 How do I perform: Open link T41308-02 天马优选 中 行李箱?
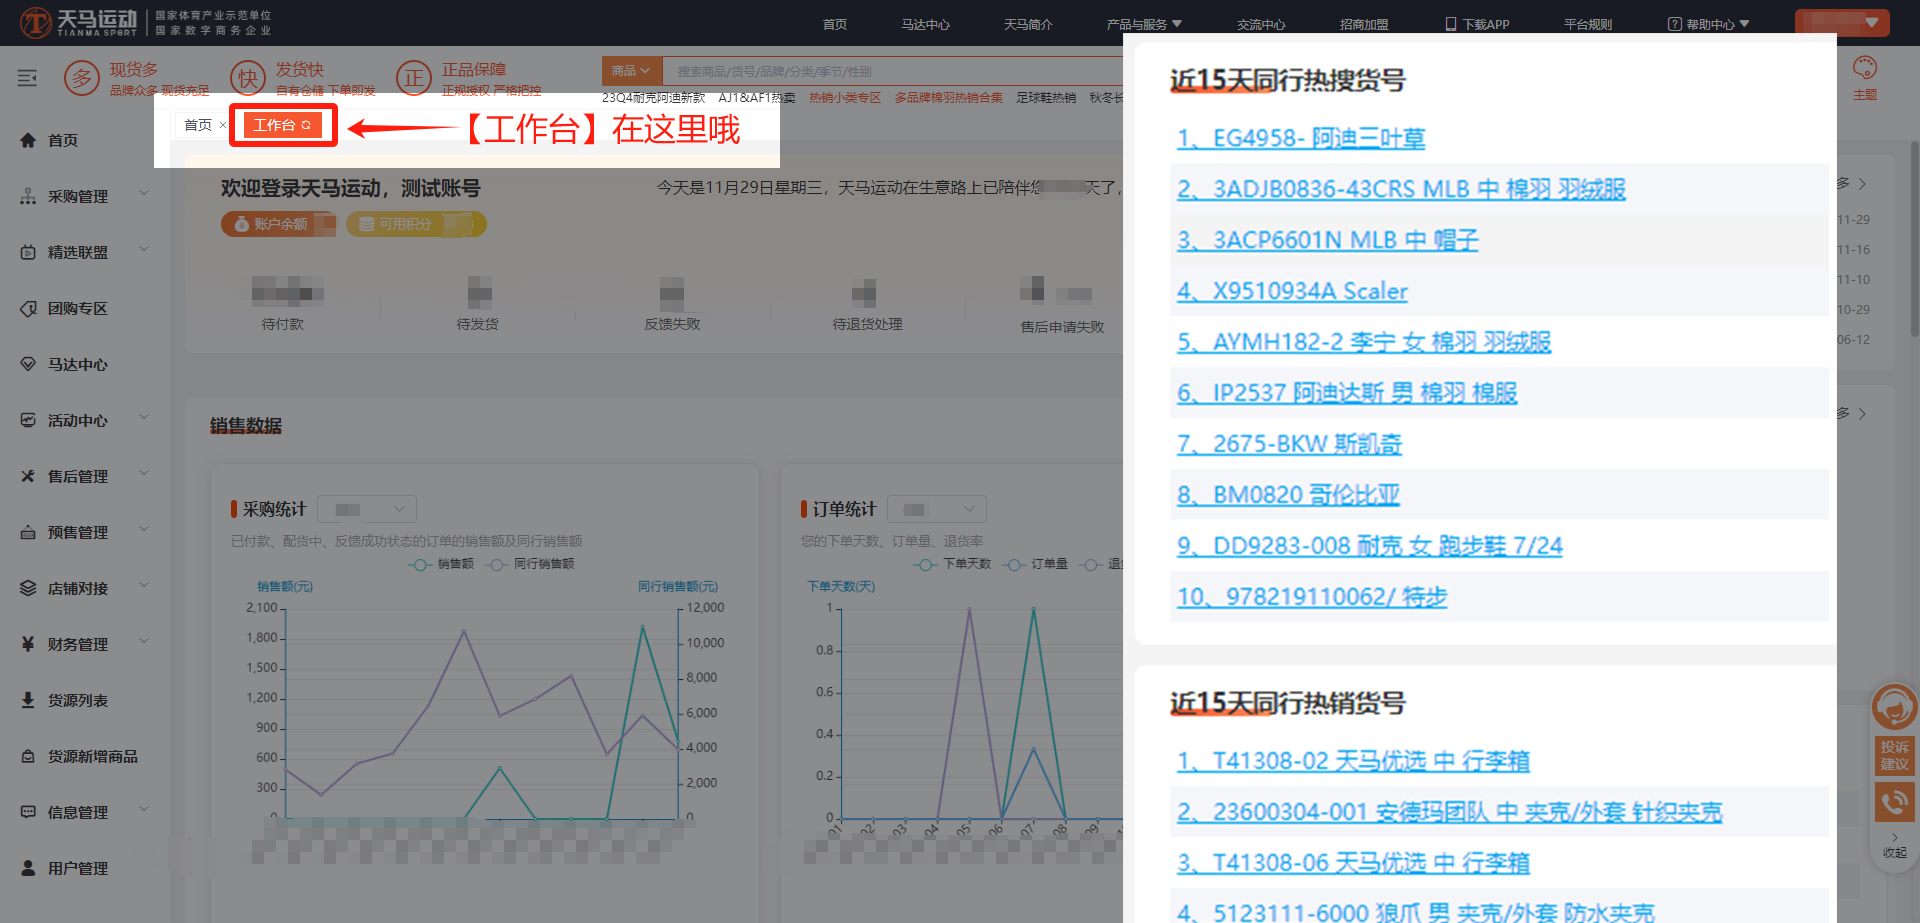[x=1353, y=761]
